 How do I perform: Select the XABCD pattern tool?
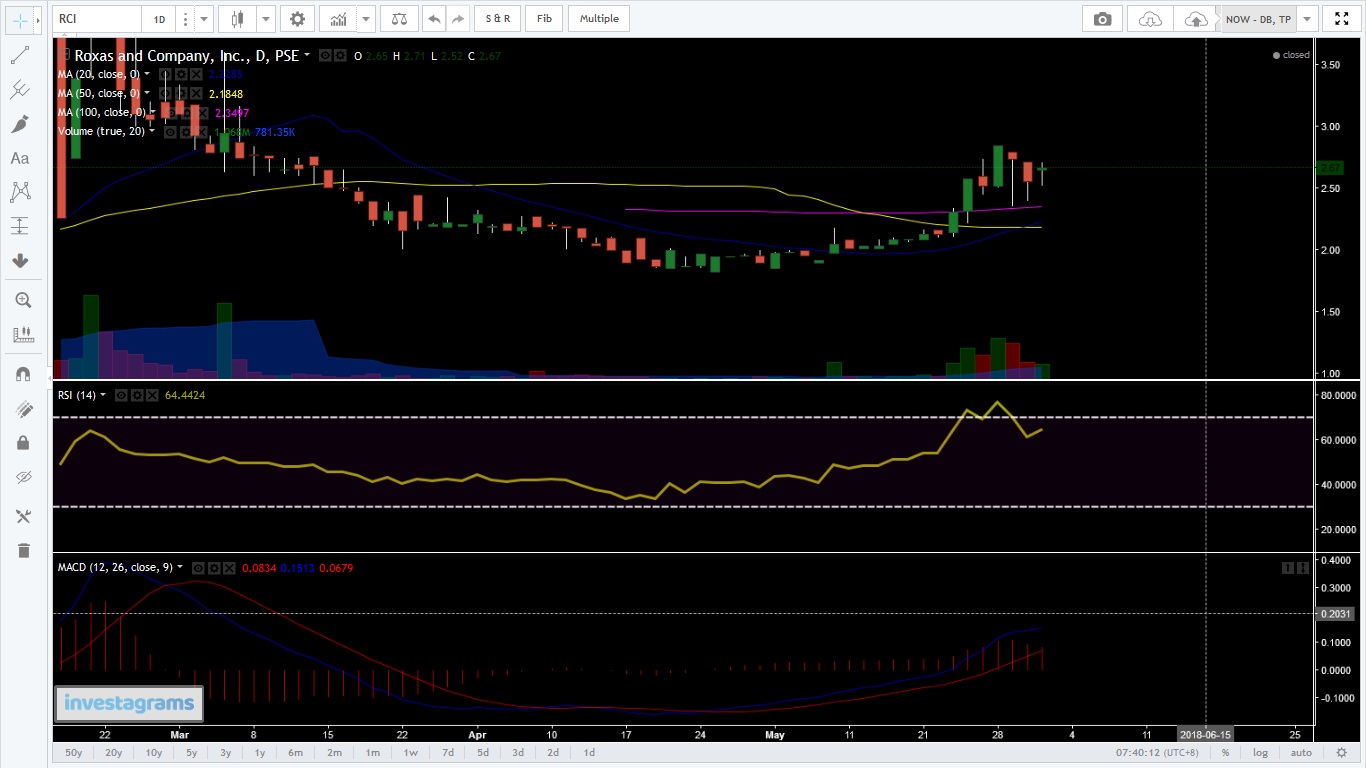tap(20, 191)
